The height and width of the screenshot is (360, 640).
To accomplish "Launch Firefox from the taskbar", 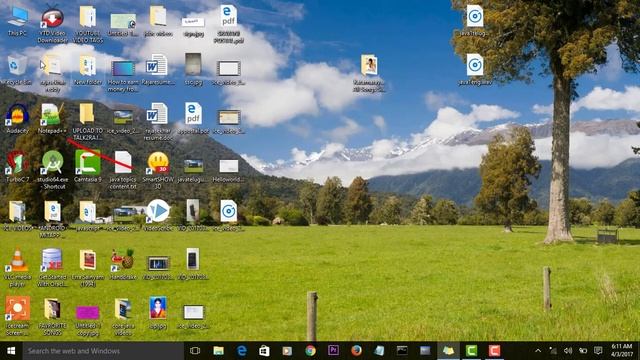I will coord(356,351).
